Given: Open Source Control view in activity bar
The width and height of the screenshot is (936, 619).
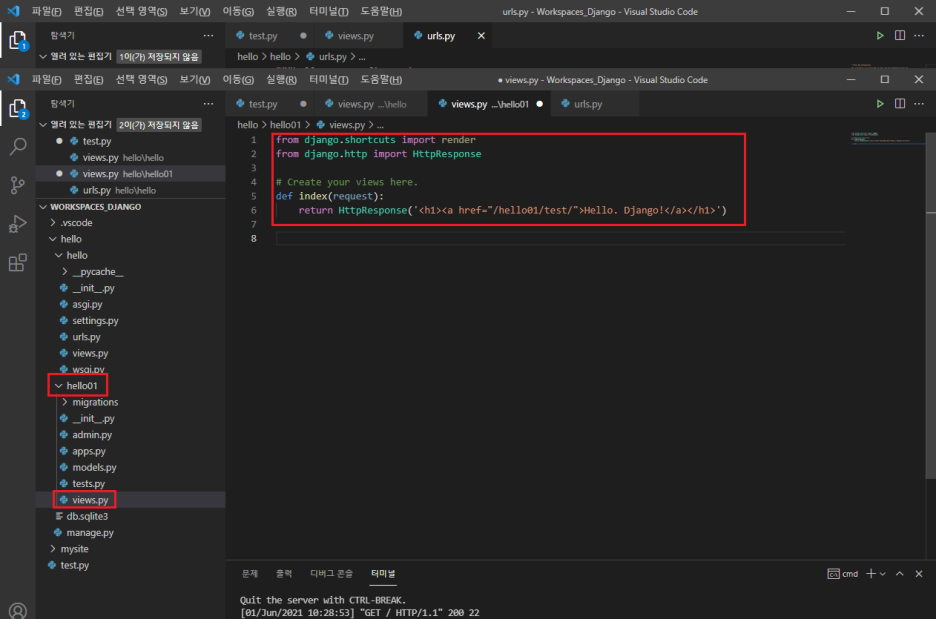Looking at the screenshot, I should 18,186.
